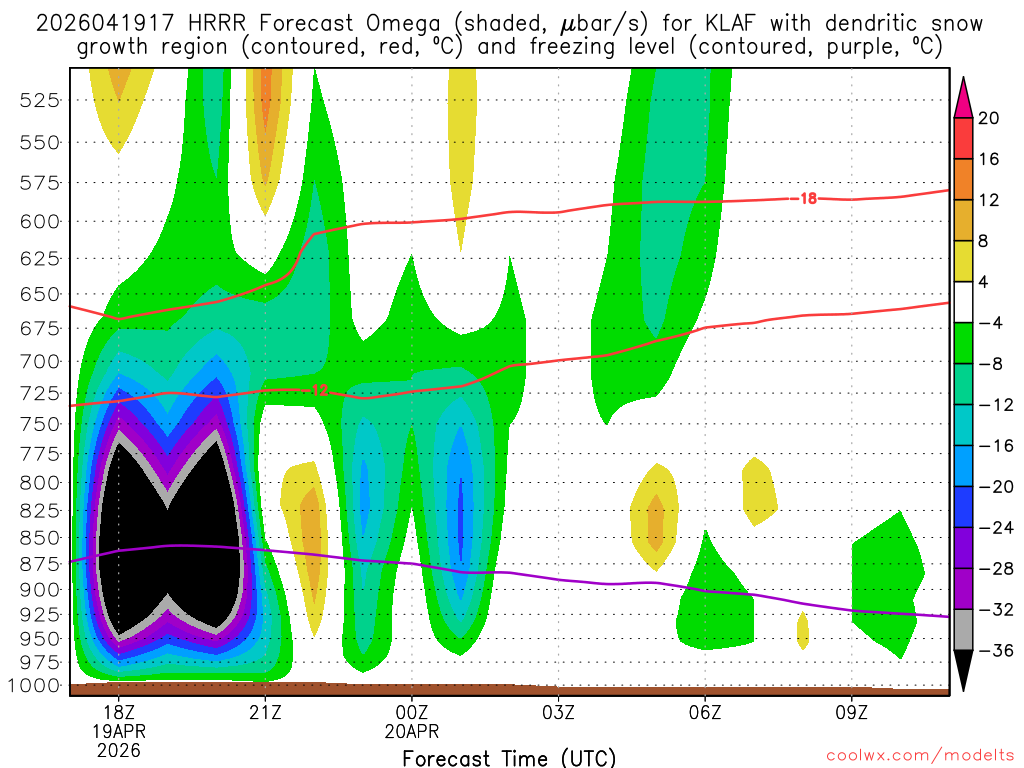Select the red colorbar segment between 16 and 20
The width and height of the screenshot is (1024, 768).
tap(964, 139)
